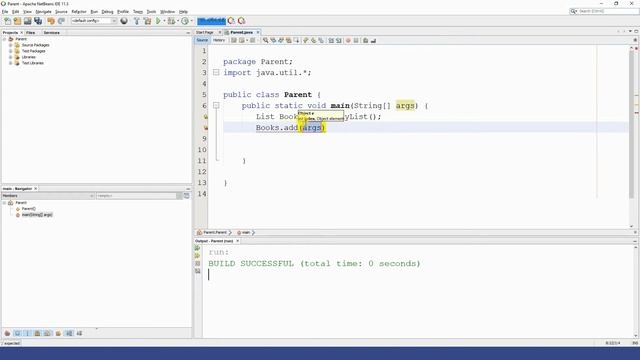Image resolution: width=640 pixels, height=360 pixels.
Task: Open the Window menu
Action: click(167, 12)
